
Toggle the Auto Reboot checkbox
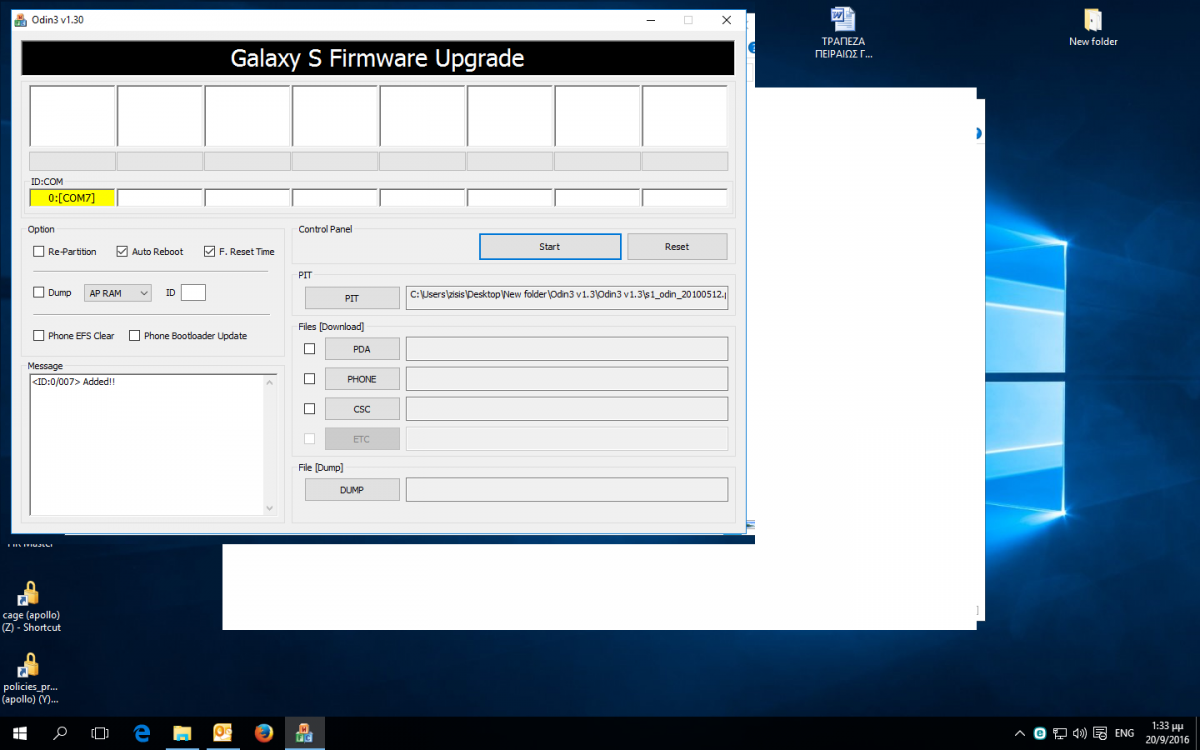(x=122, y=252)
